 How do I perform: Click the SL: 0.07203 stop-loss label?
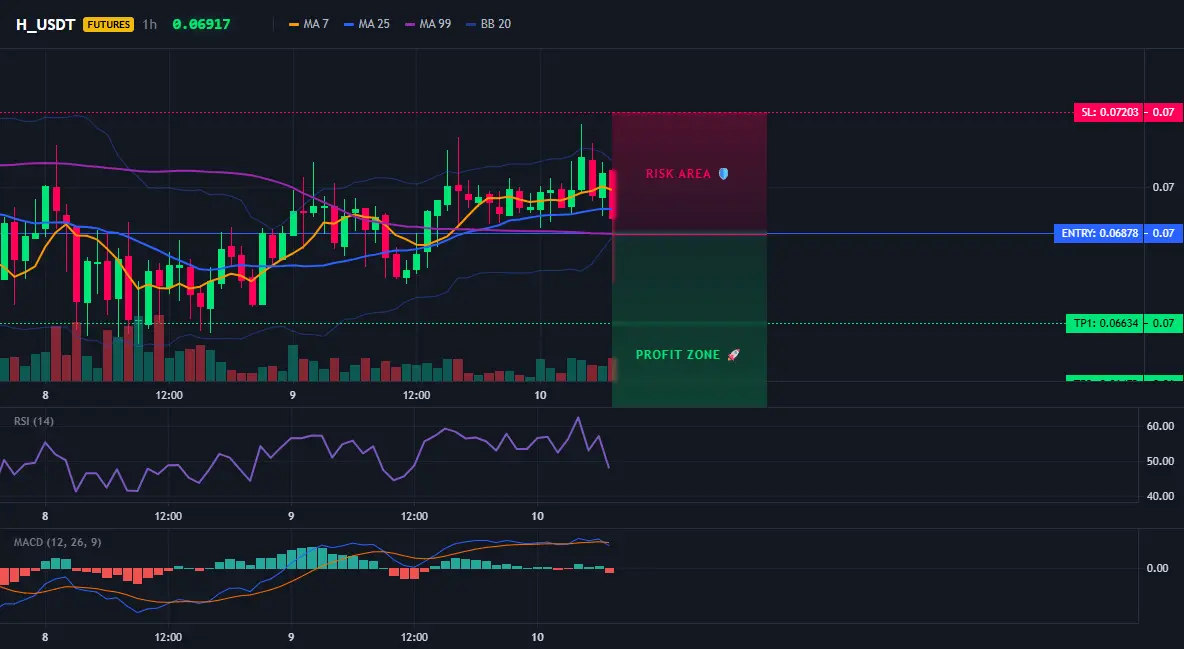1108,113
